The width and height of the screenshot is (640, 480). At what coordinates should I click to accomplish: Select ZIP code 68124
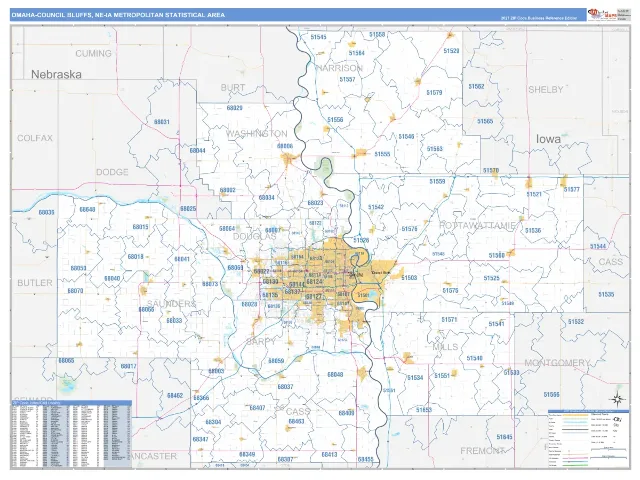point(314,282)
